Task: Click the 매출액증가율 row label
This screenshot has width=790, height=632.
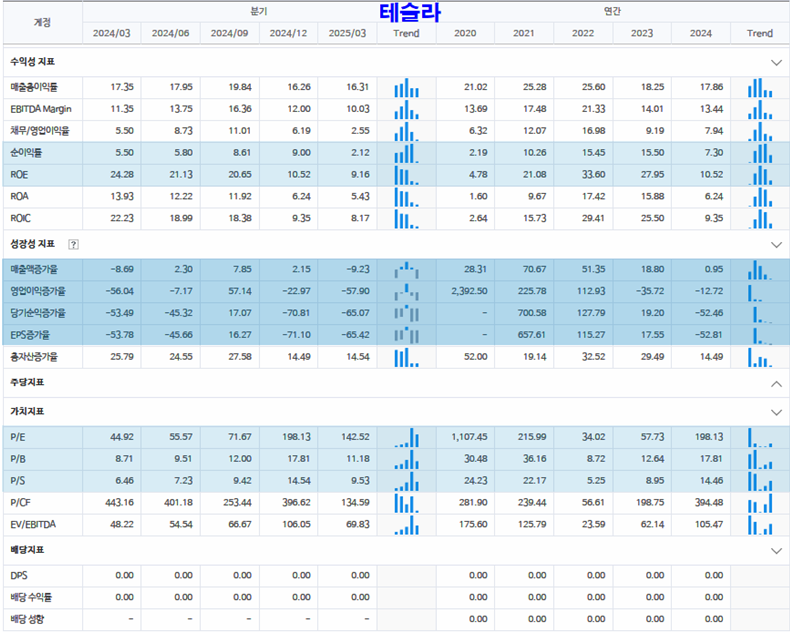Action: 35,270
